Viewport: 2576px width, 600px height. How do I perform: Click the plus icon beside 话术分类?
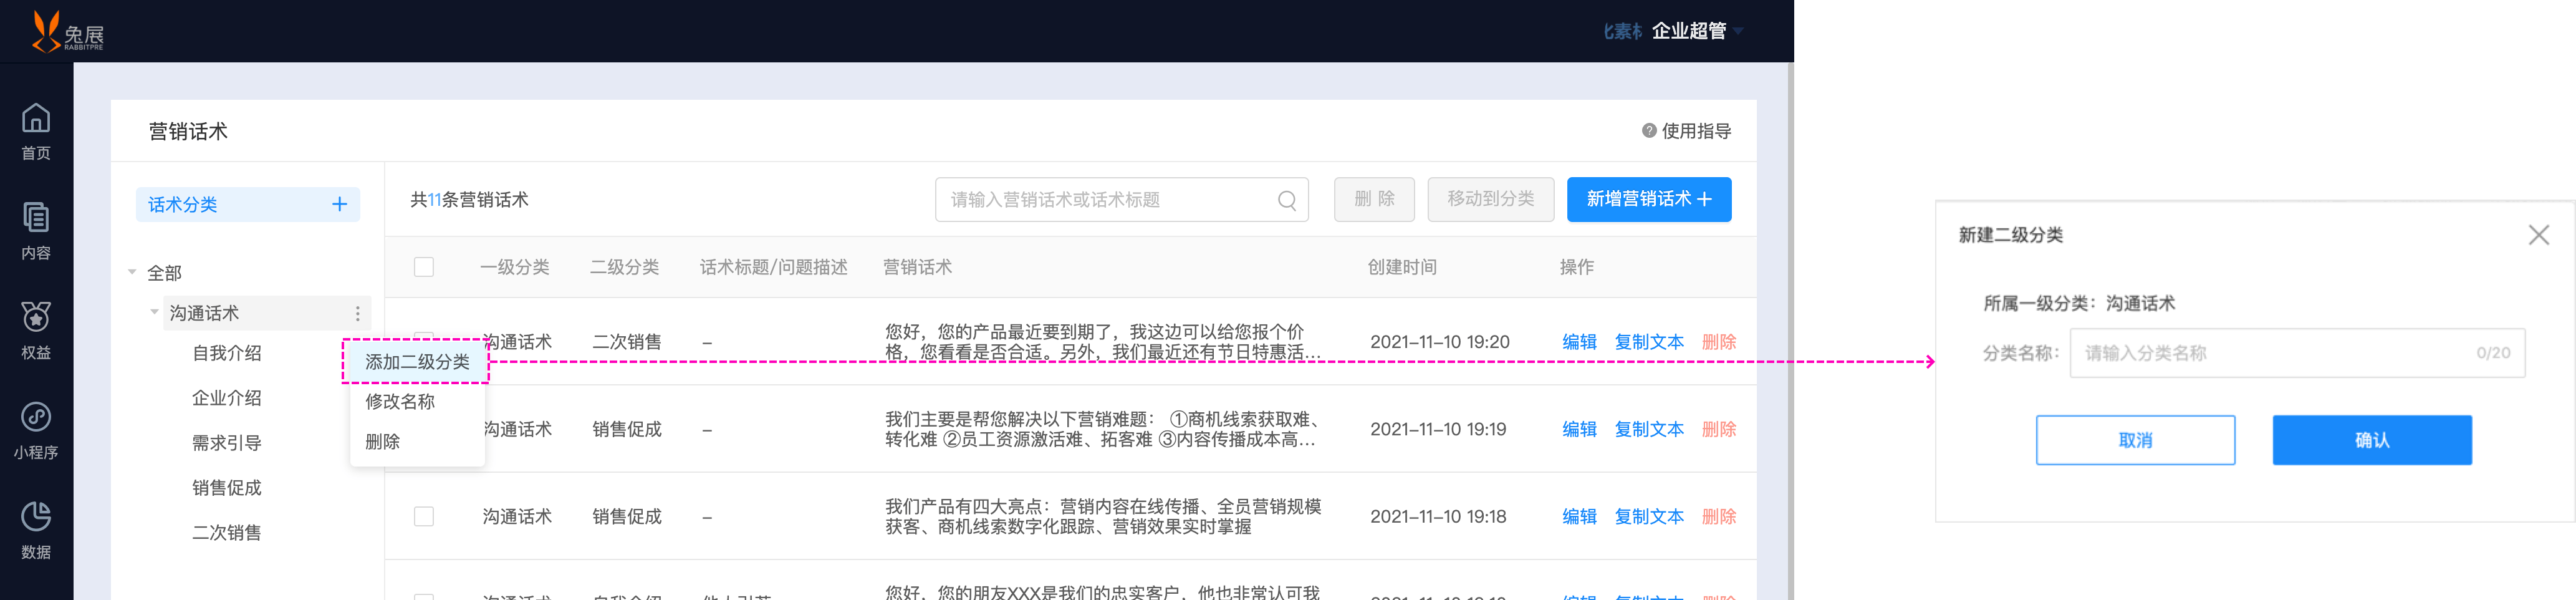340,204
